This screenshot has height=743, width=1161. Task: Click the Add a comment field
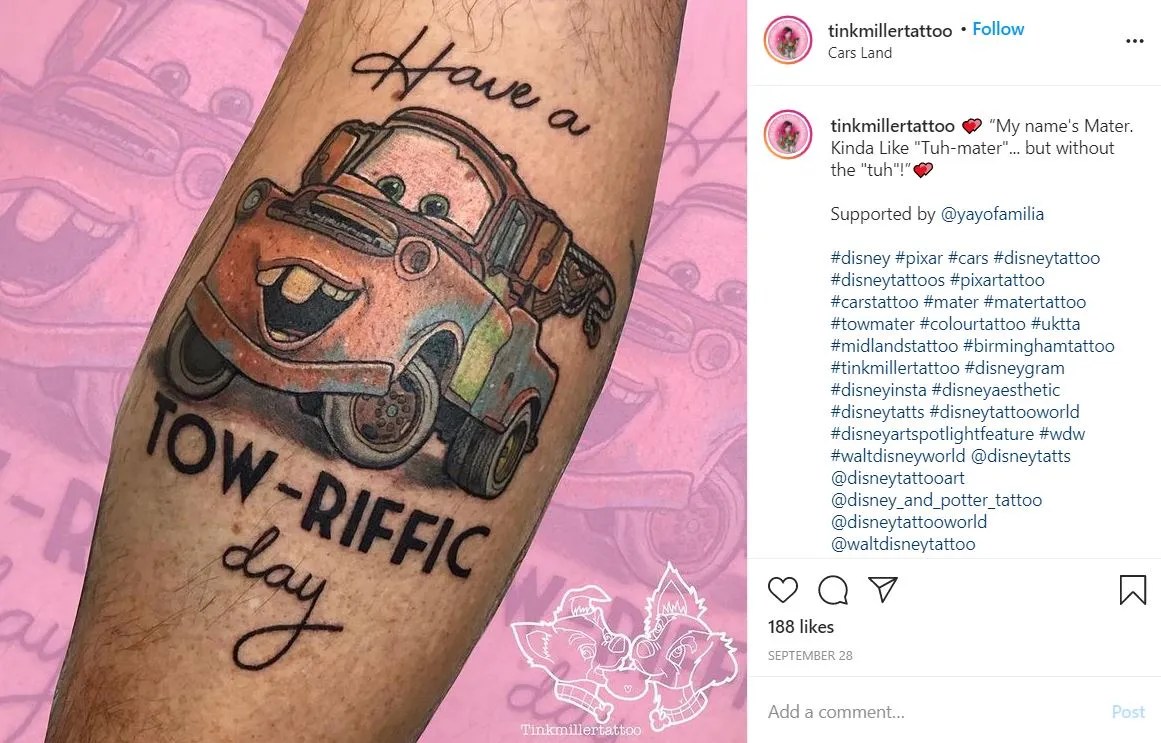click(933, 712)
